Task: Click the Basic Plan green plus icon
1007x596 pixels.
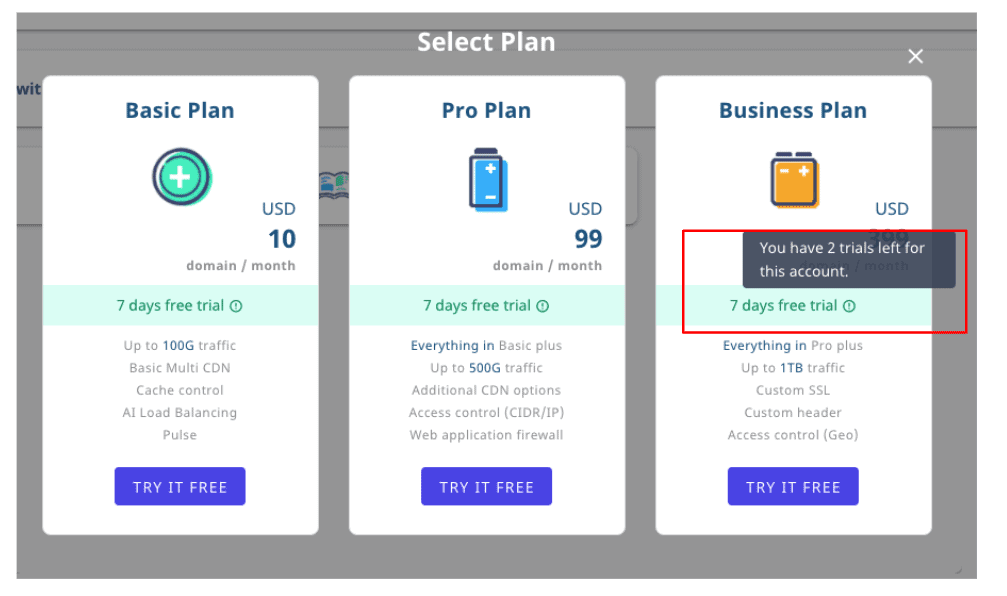Action: pos(182,177)
